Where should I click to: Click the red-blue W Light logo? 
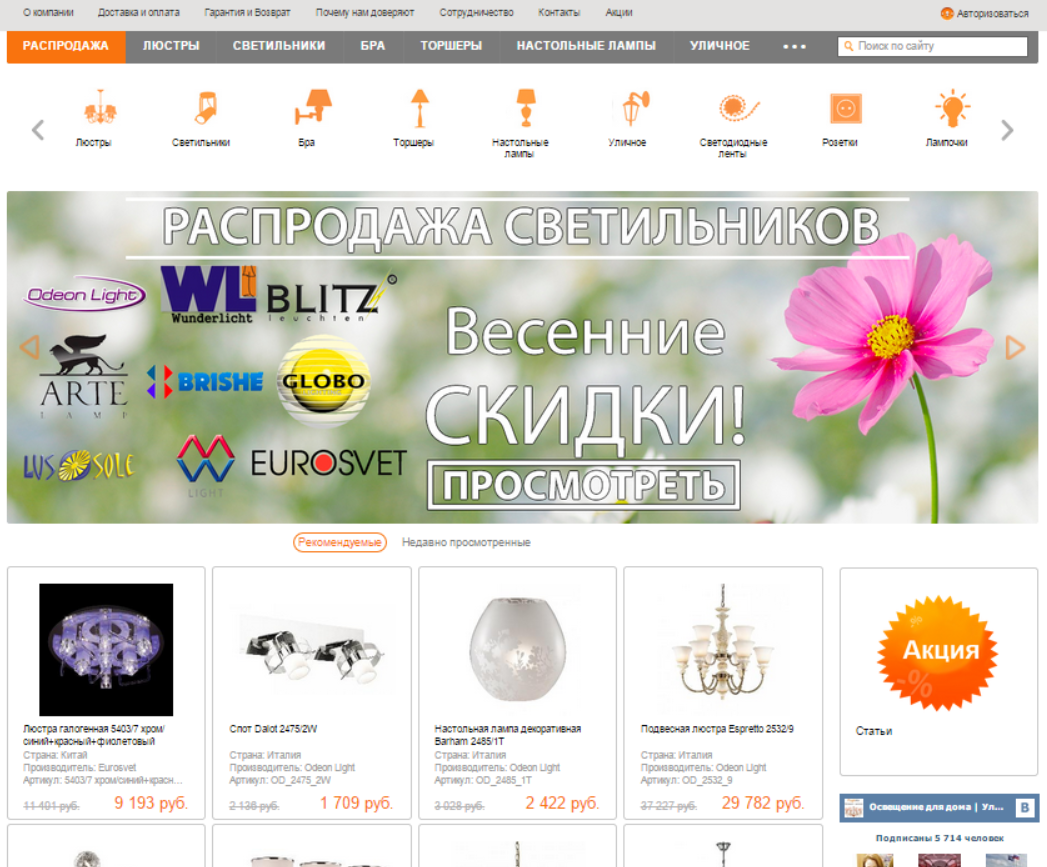click(205, 465)
